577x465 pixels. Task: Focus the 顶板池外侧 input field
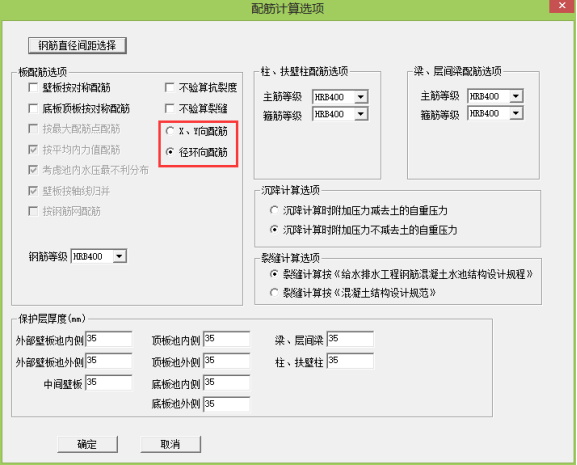coord(227,361)
